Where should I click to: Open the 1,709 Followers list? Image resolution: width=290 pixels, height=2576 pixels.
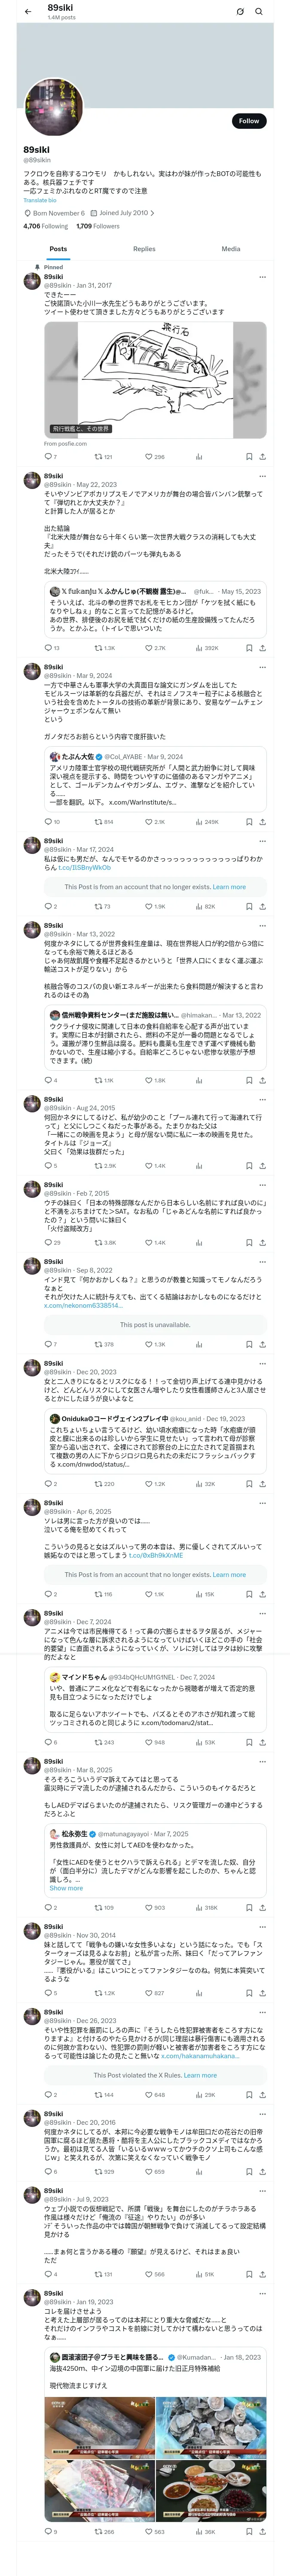[98, 226]
